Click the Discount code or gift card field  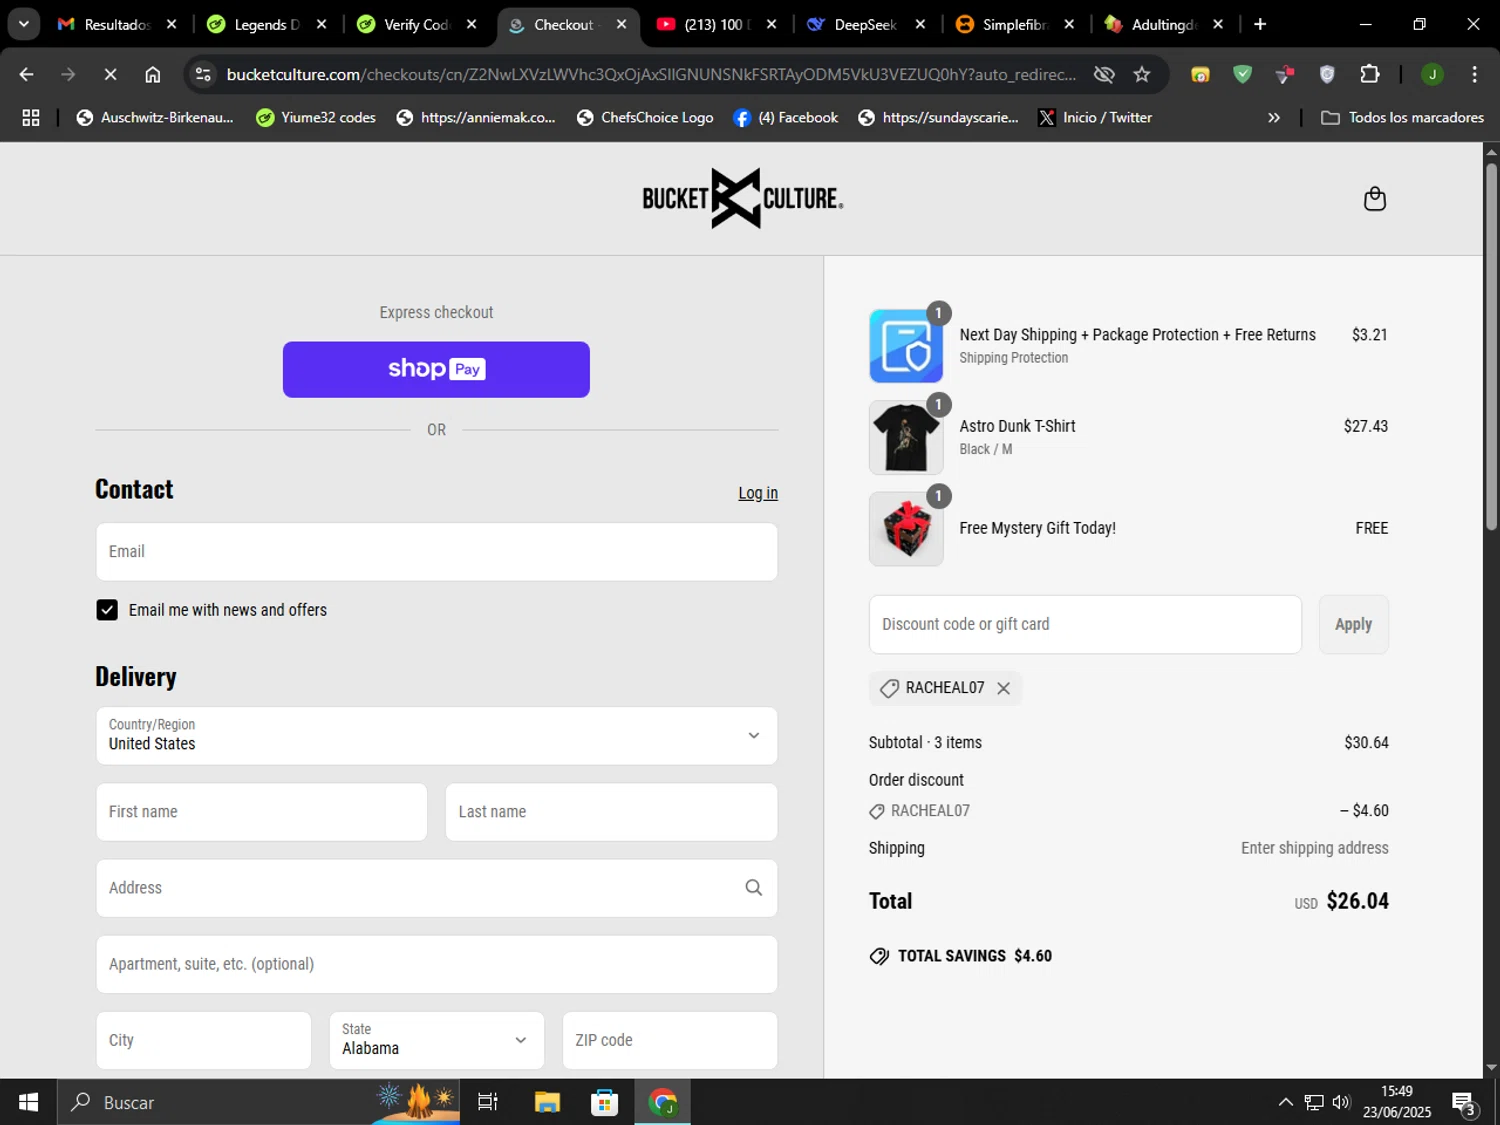click(1085, 625)
